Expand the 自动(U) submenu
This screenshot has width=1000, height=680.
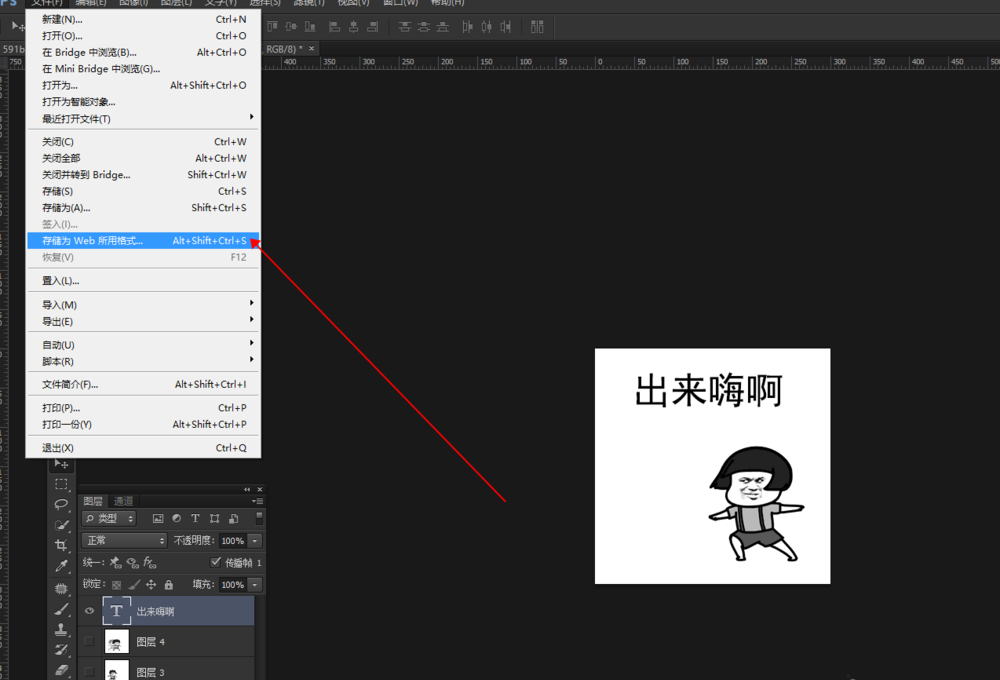143,345
